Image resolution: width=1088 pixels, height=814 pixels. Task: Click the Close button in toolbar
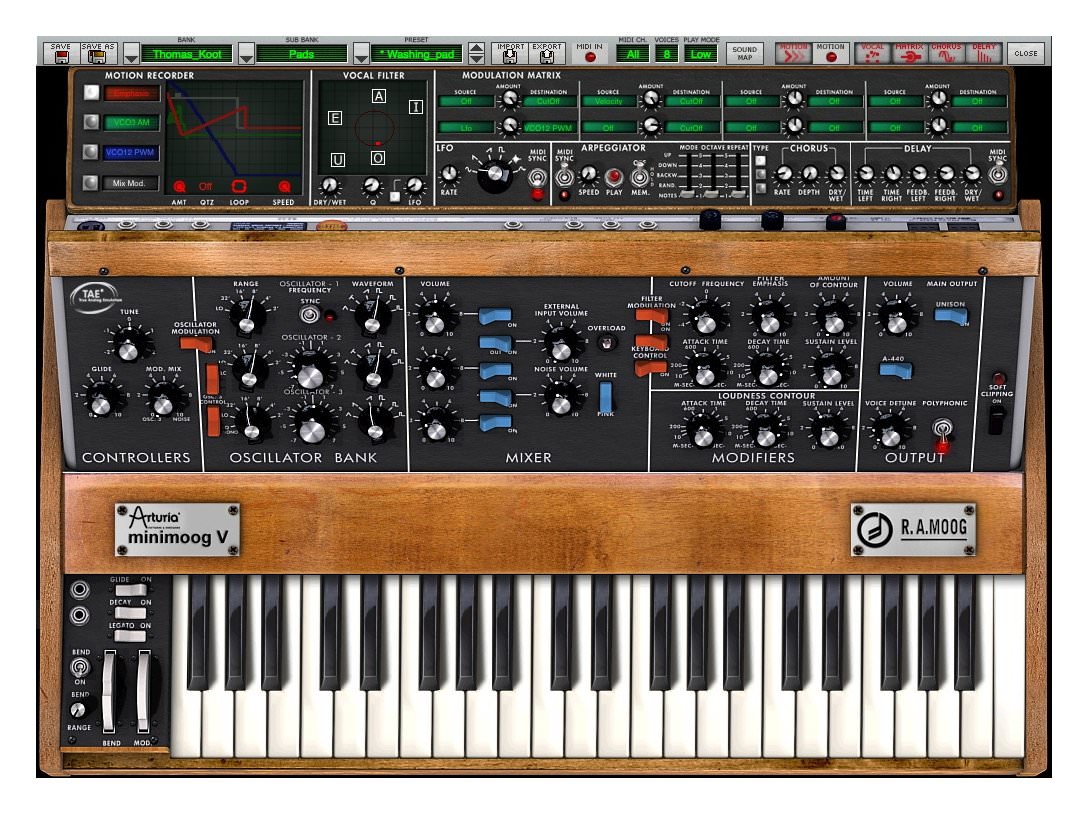coord(1026,53)
